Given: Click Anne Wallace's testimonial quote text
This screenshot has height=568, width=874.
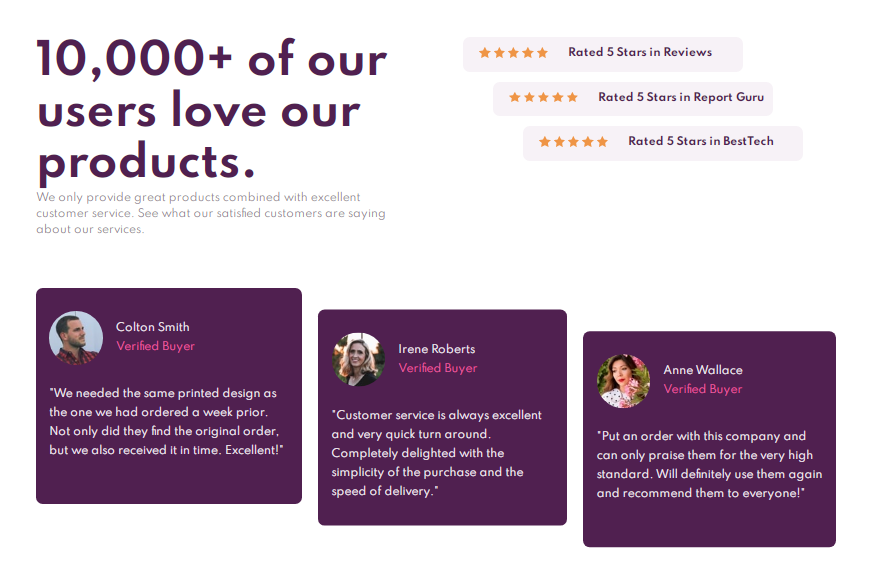Looking at the screenshot, I should pyautogui.click(x=709, y=465).
